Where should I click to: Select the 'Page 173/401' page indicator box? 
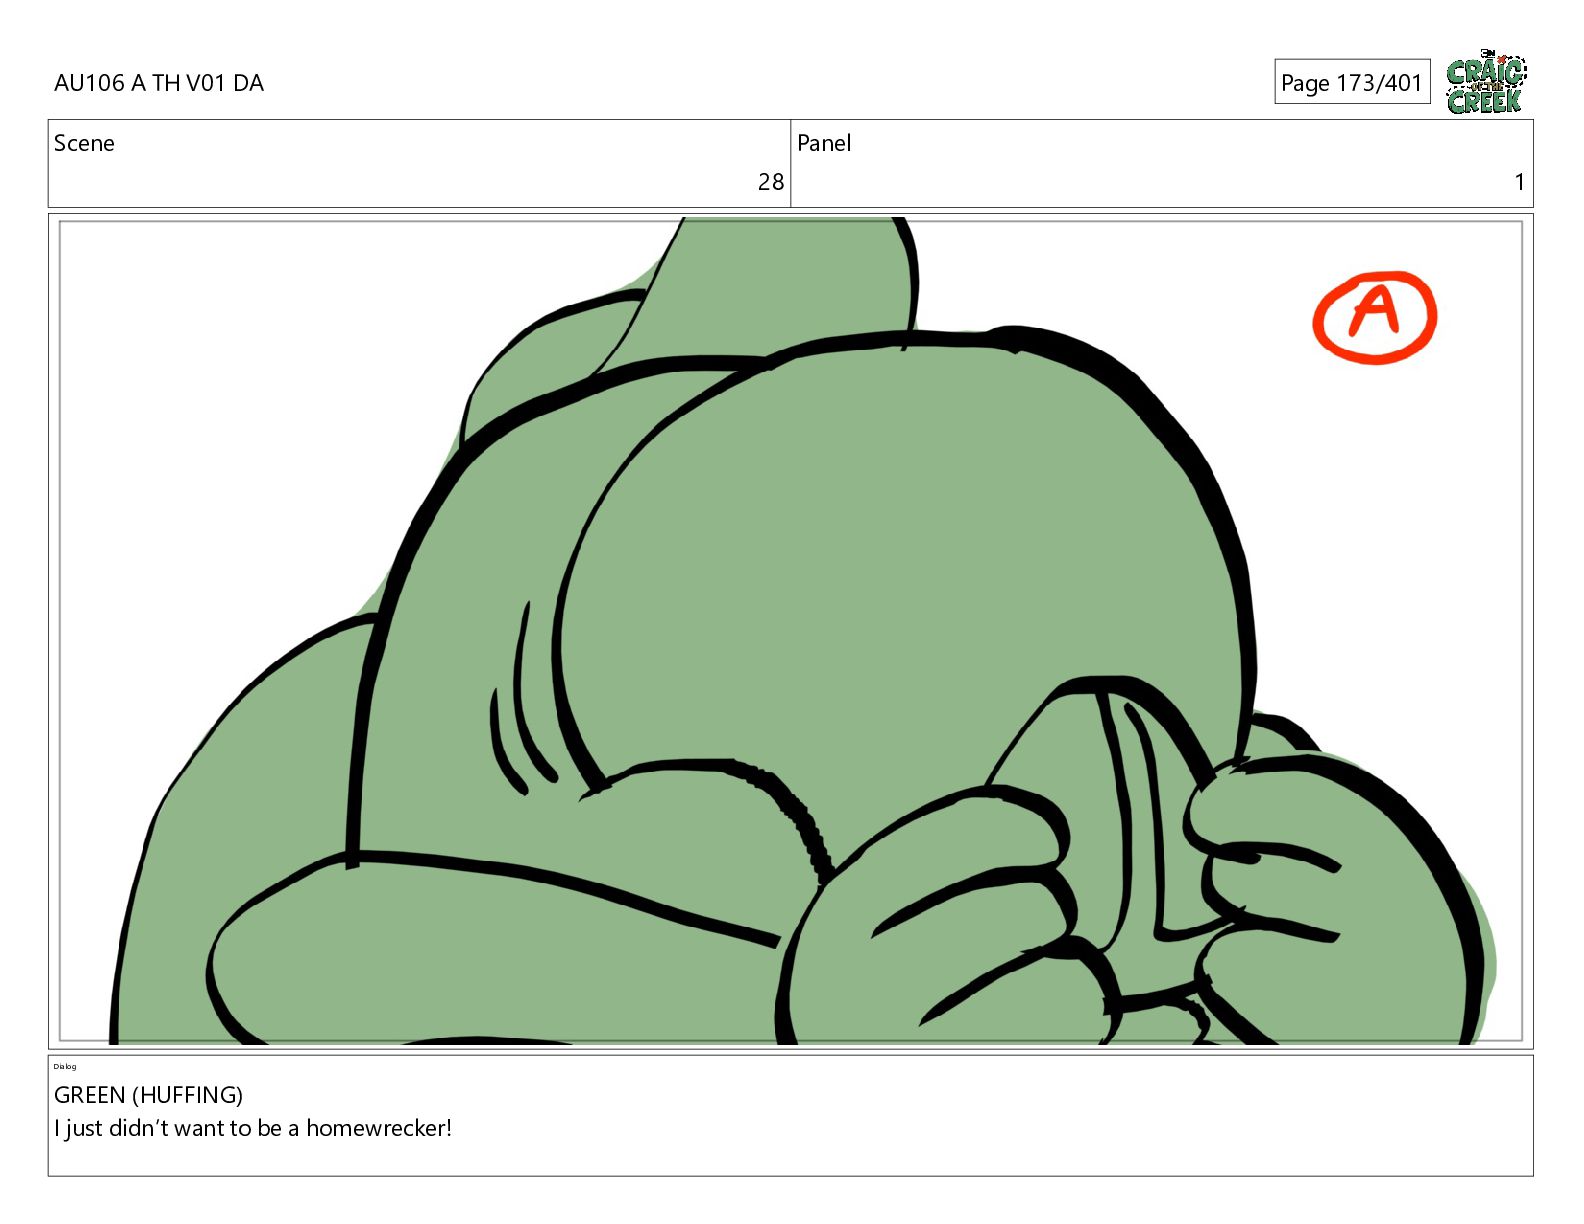coord(1352,82)
